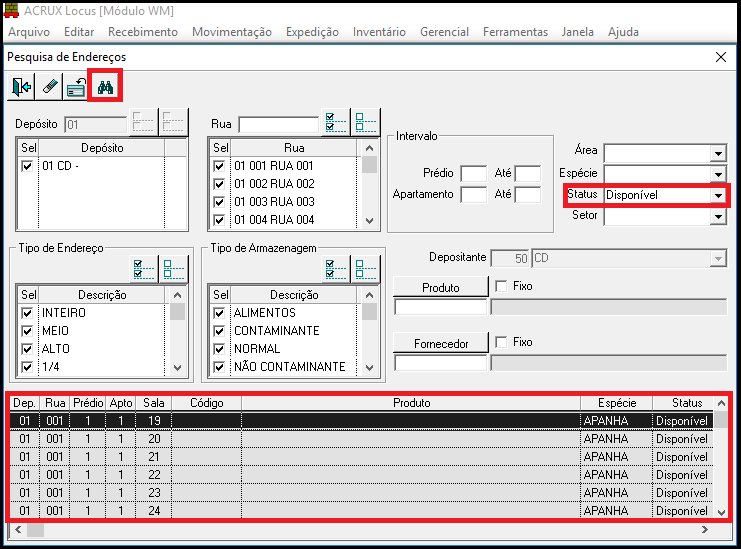Uncheck NORMAL storage type
741x549 pixels.
coord(219,349)
